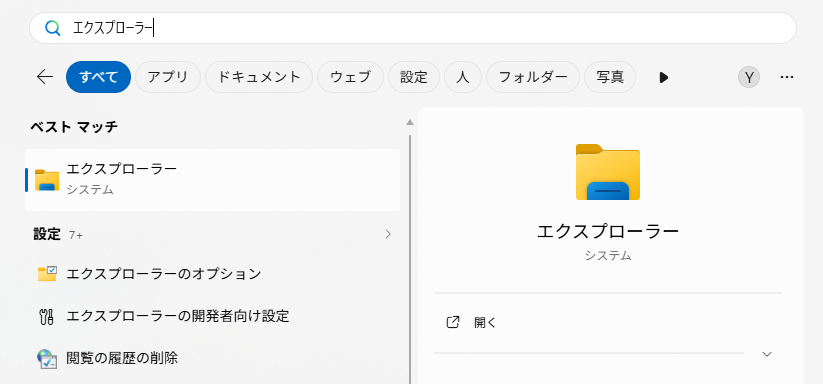Click the ベスト マッチ heading
The height and width of the screenshot is (384, 823).
coord(74,126)
